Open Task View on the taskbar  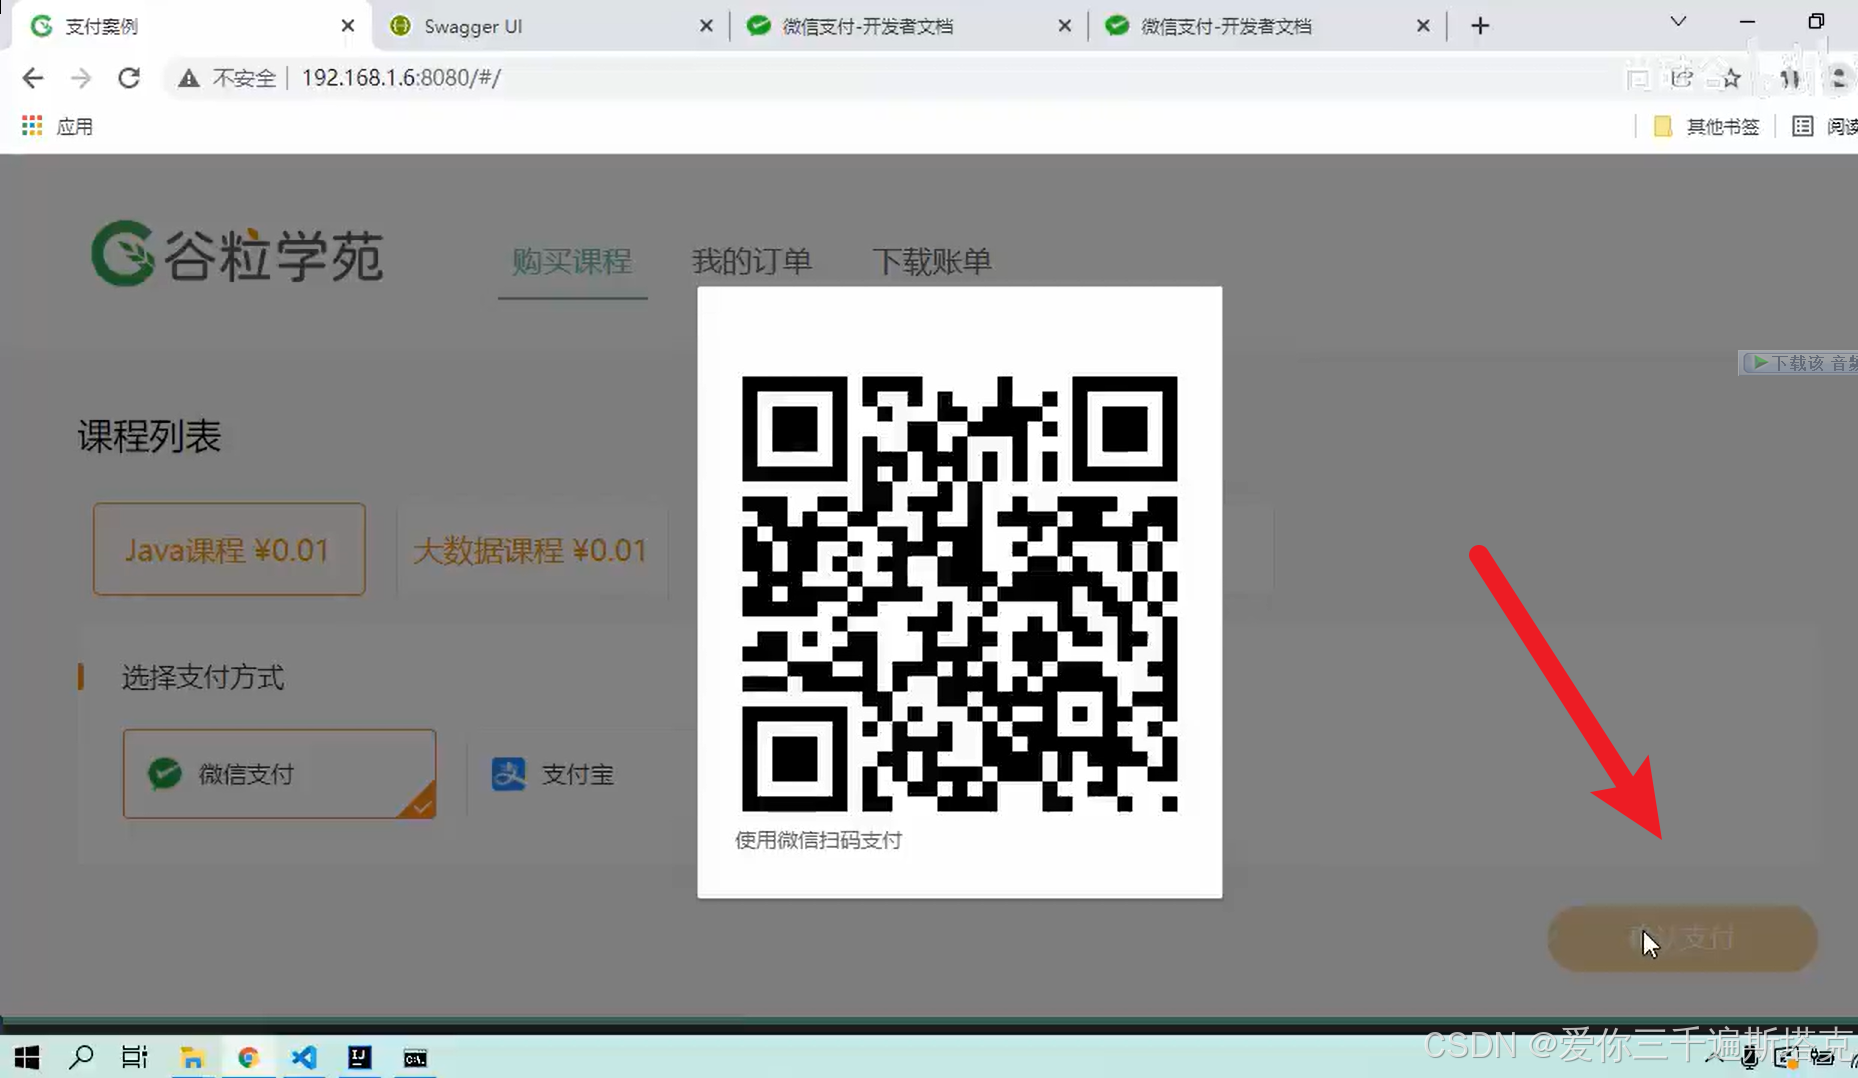point(135,1058)
